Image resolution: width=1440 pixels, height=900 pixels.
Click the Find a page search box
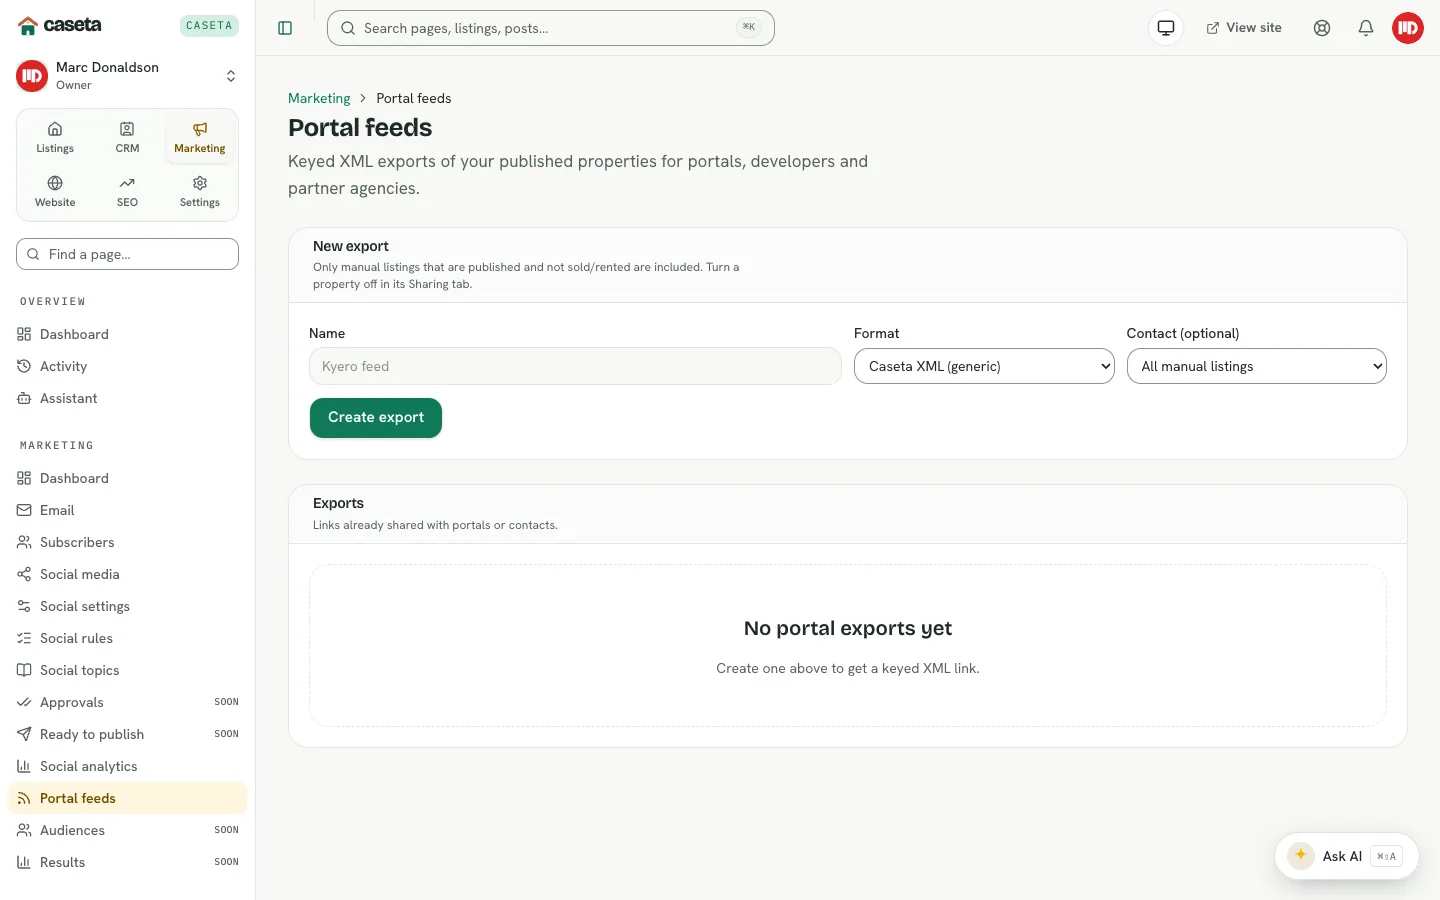(127, 254)
